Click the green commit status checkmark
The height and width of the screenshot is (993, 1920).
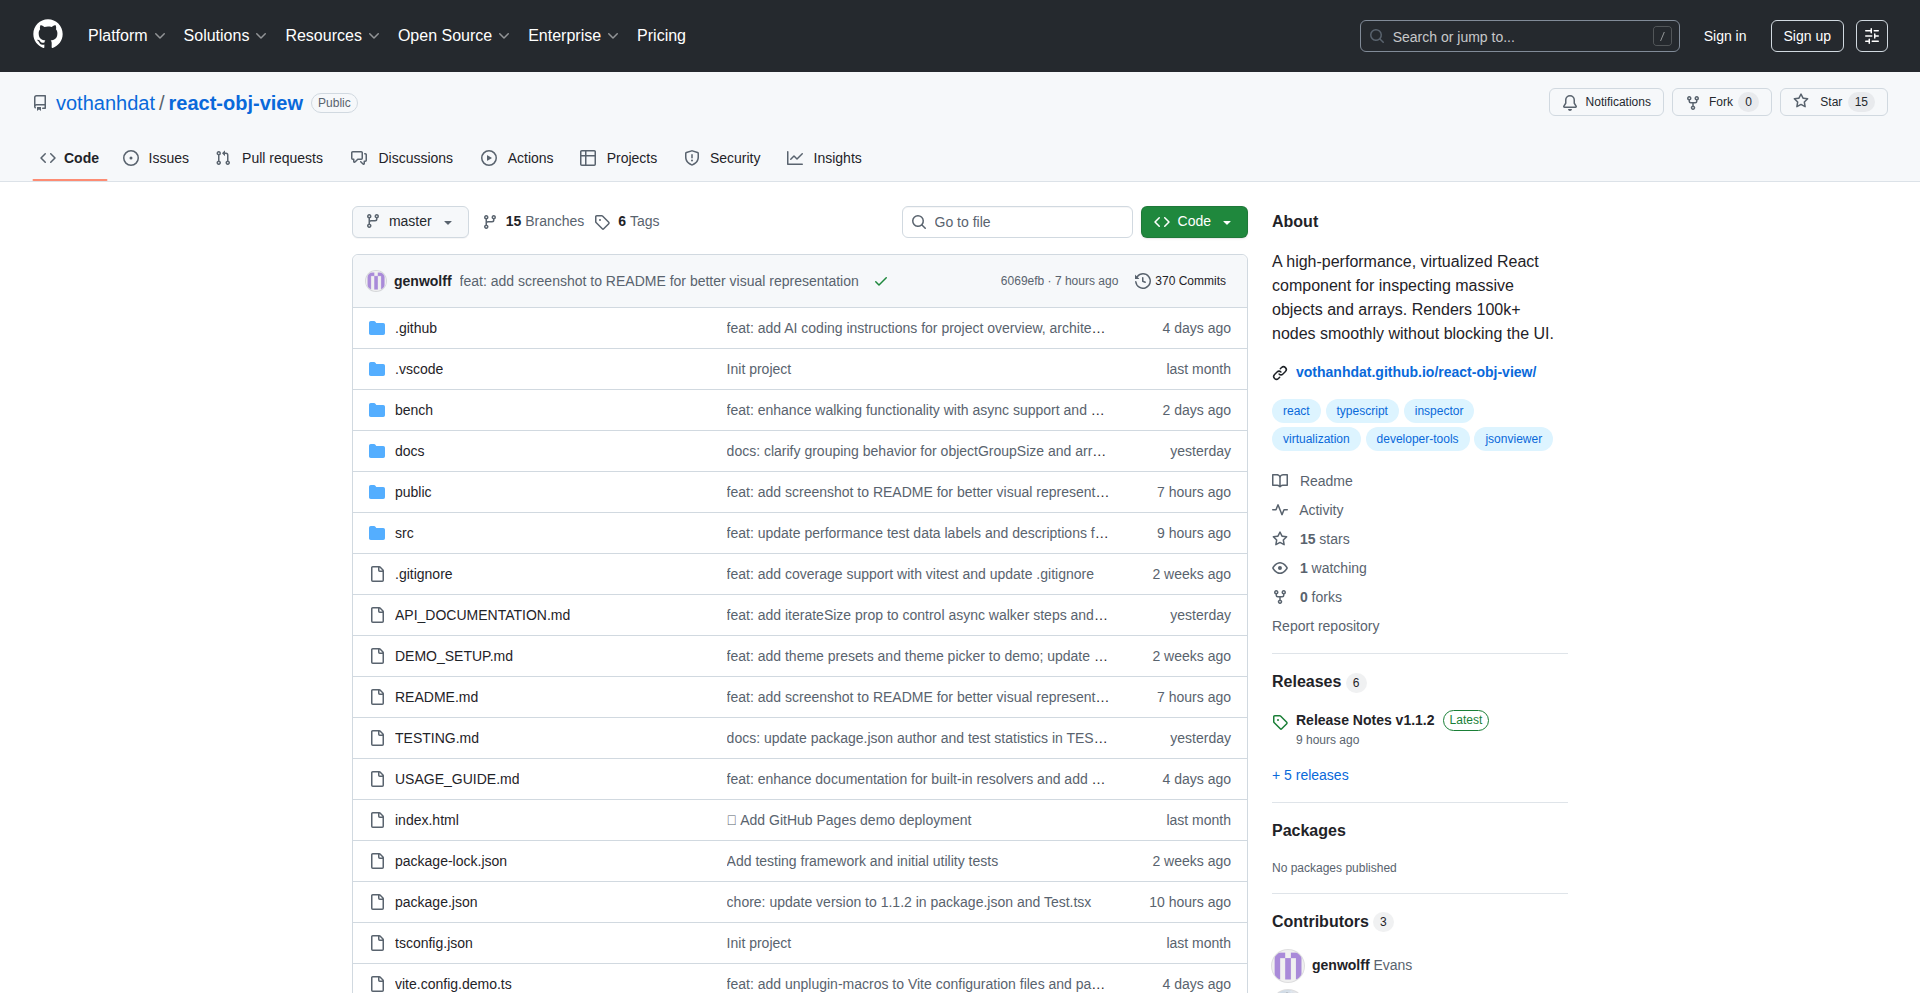point(881,281)
